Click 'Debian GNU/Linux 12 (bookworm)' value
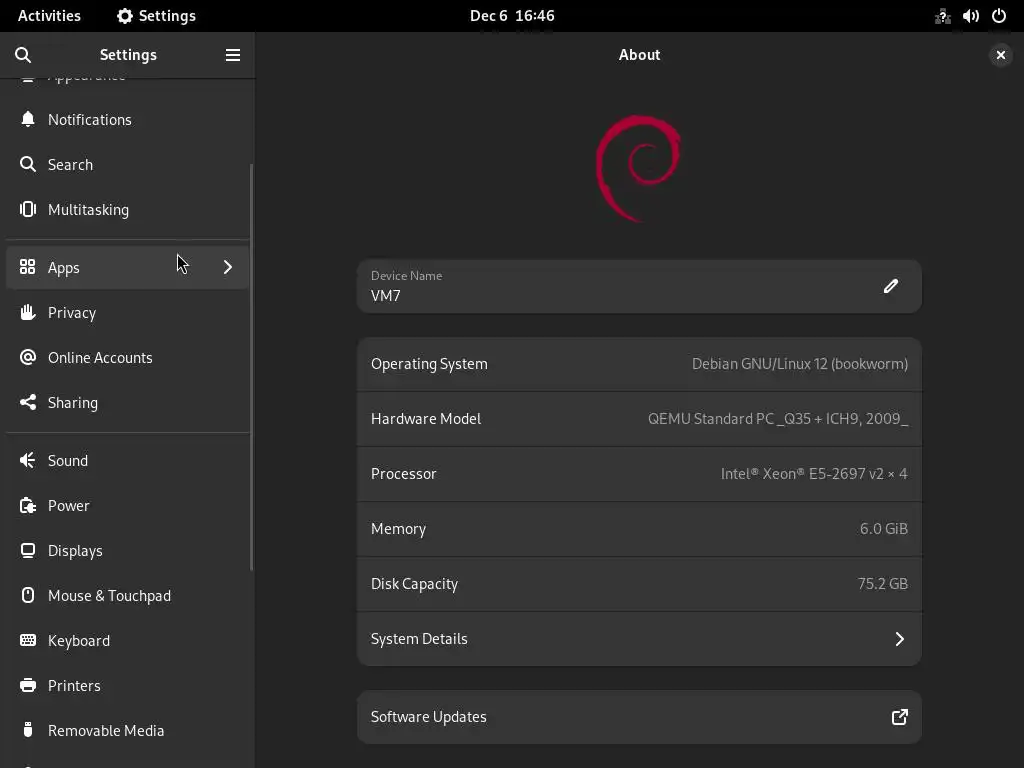The image size is (1024, 768). pyautogui.click(x=799, y=364)
